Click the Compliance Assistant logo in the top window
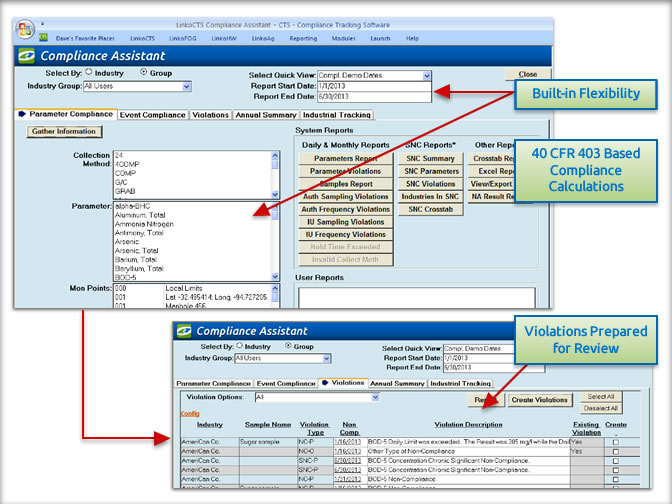 [26, 56]
